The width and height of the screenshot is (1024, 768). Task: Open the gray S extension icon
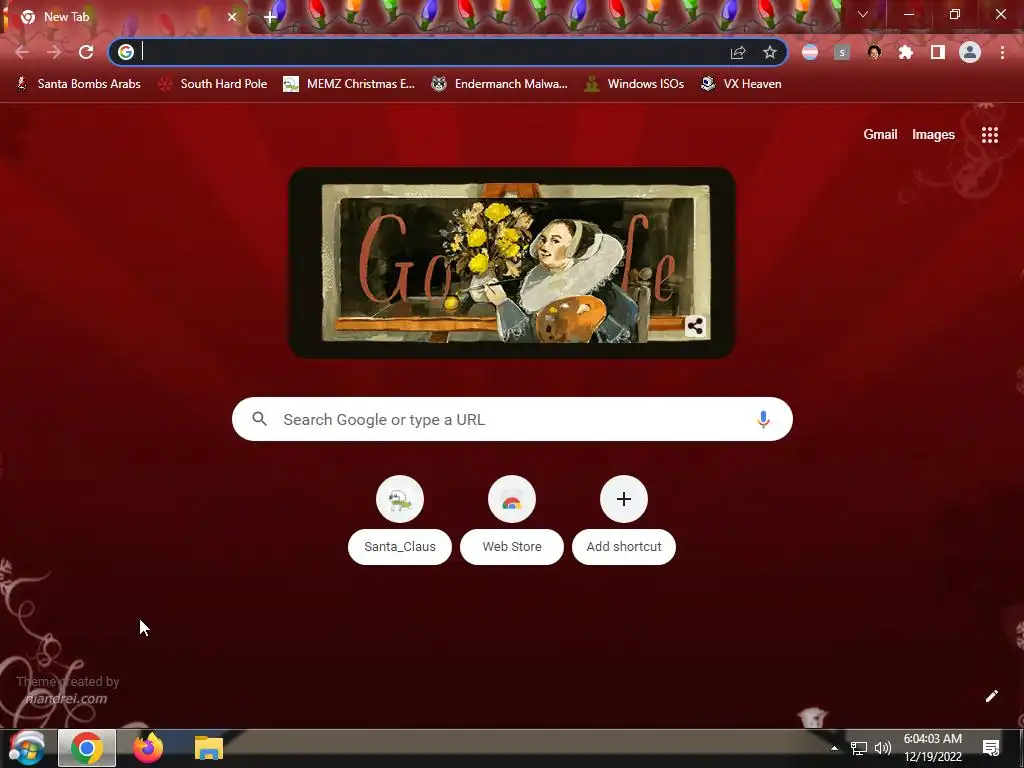point(842,52)
